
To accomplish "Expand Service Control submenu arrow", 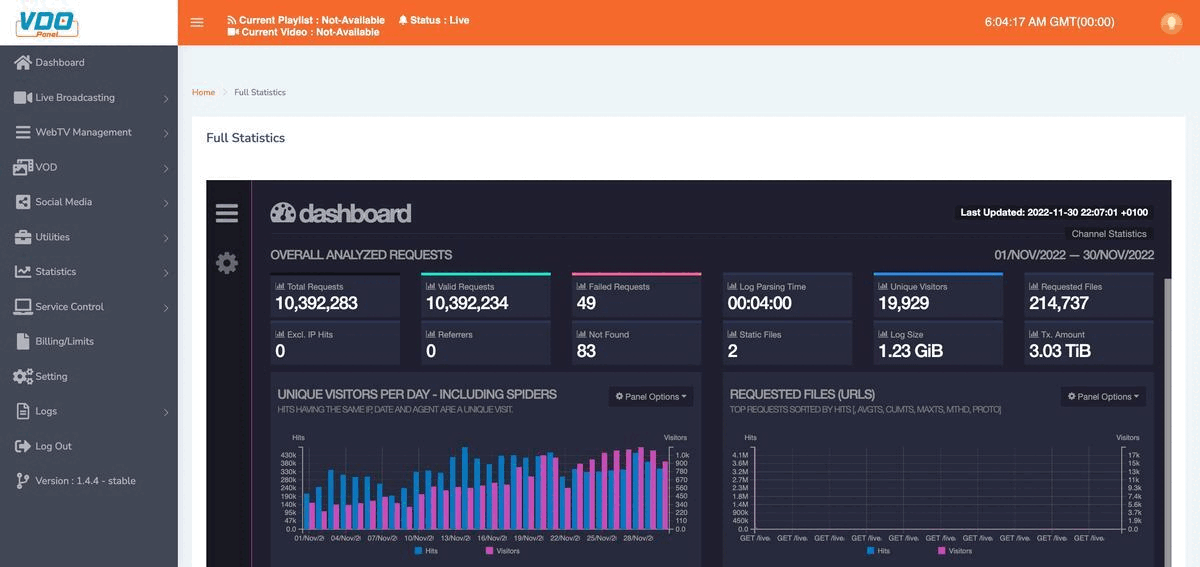I will click(x=166, y=308).
